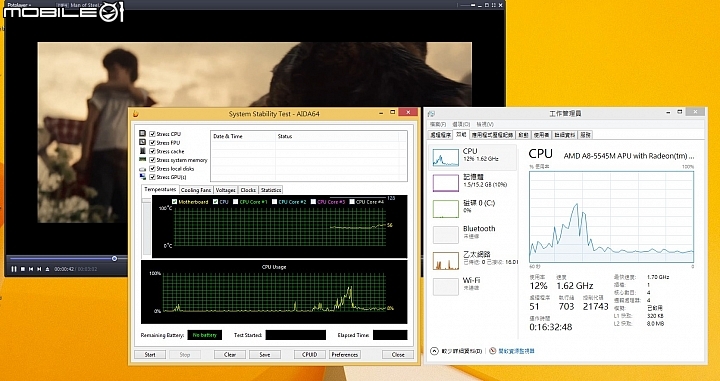720x381 pixels.
Task: Enable the CPU Core #1 checkbox
Action: 236,202
